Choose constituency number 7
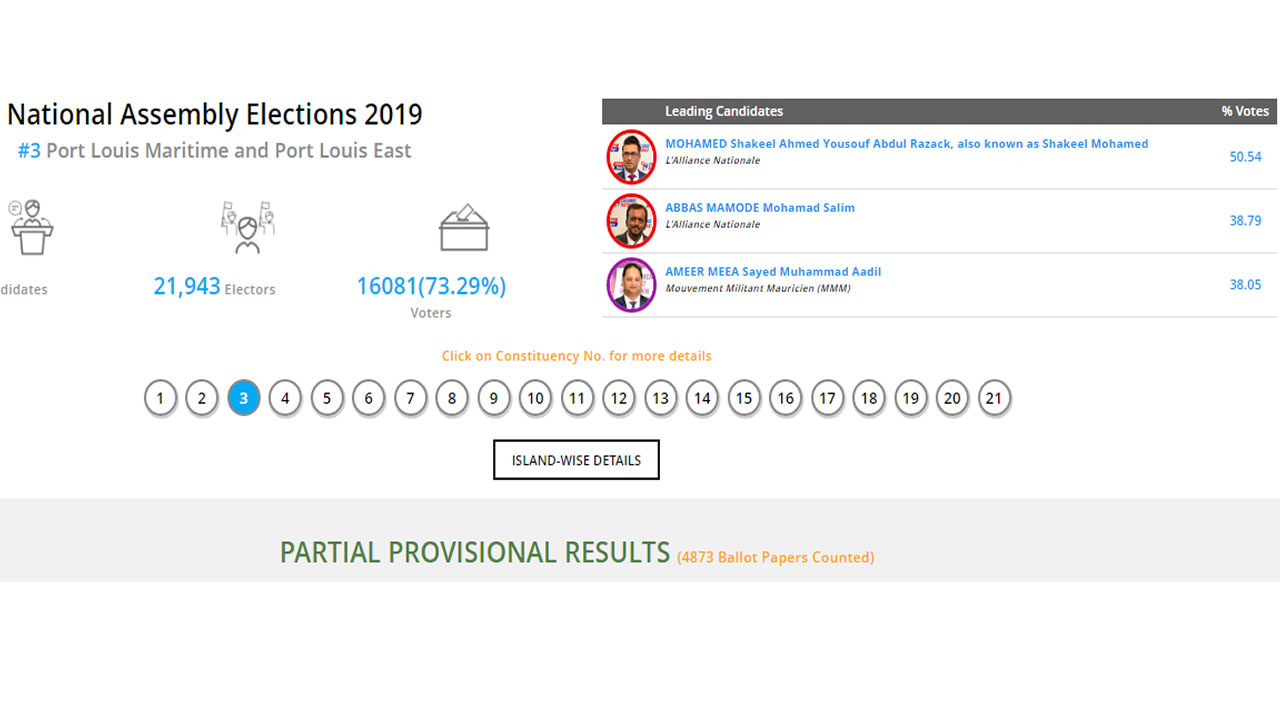The width and height of the screenshot is (1280, 720). point(410,399)
